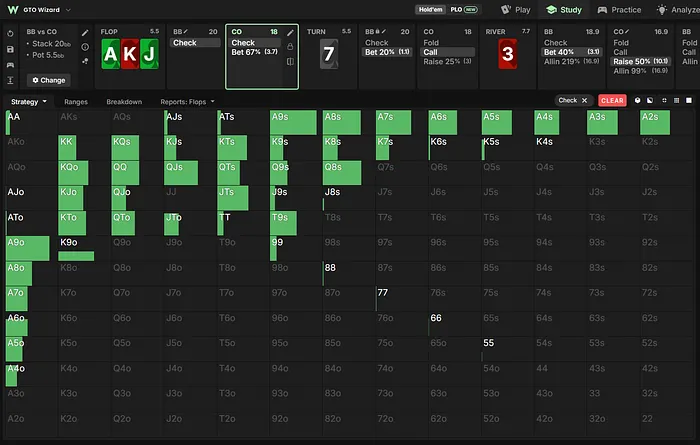Select the 66 hand cell

point(454,324)
